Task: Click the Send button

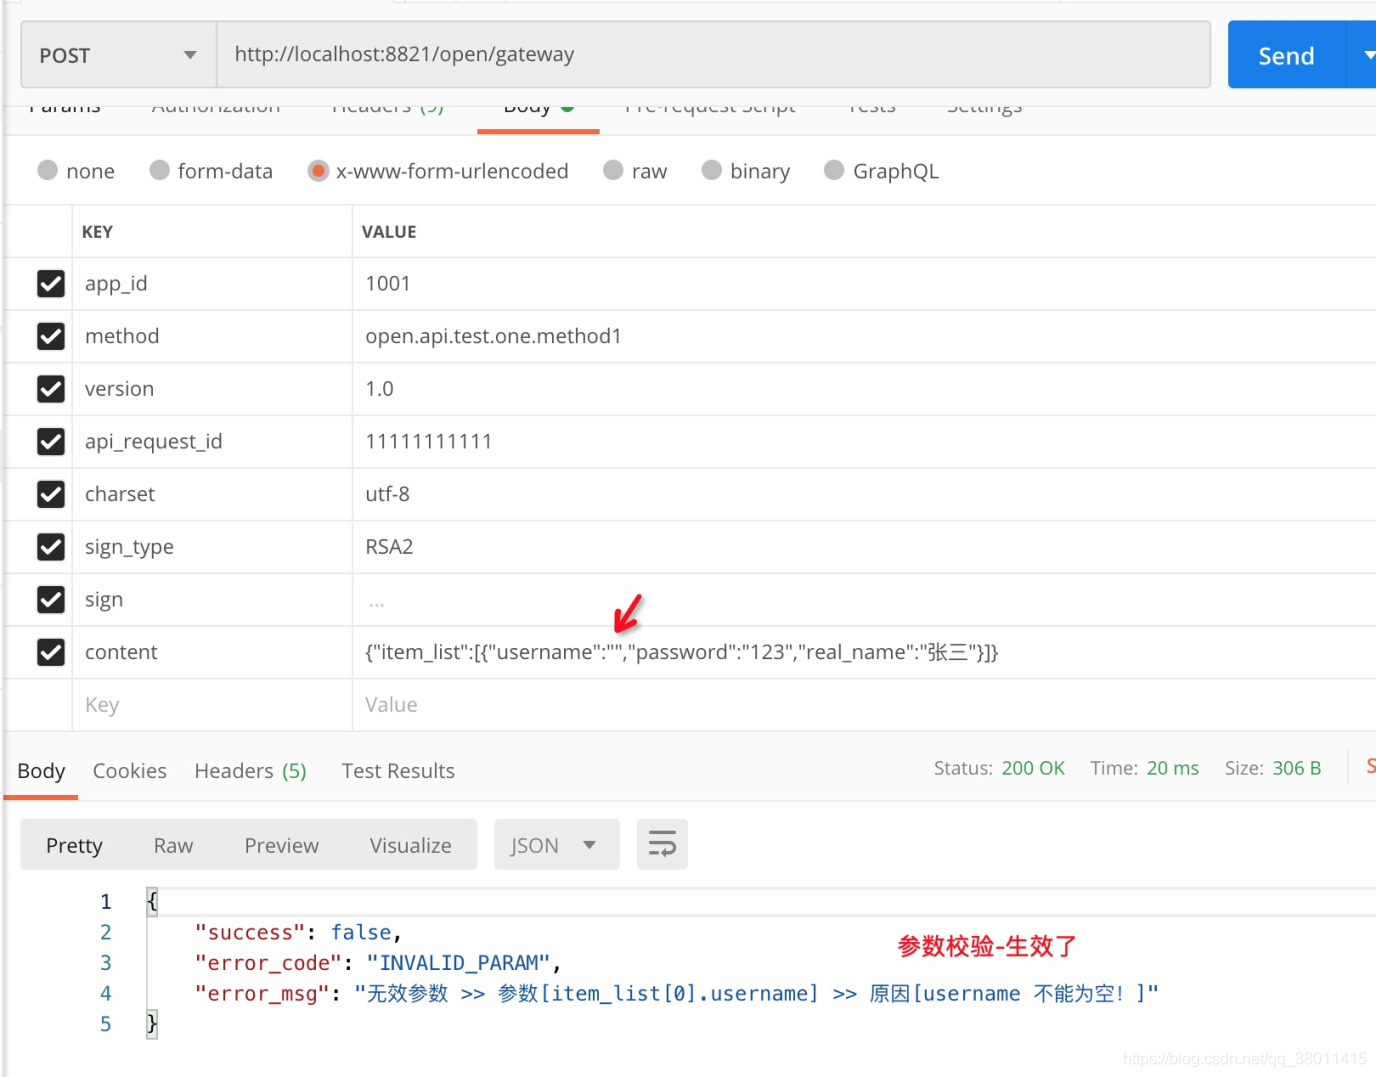Action: click(1287, 55)
